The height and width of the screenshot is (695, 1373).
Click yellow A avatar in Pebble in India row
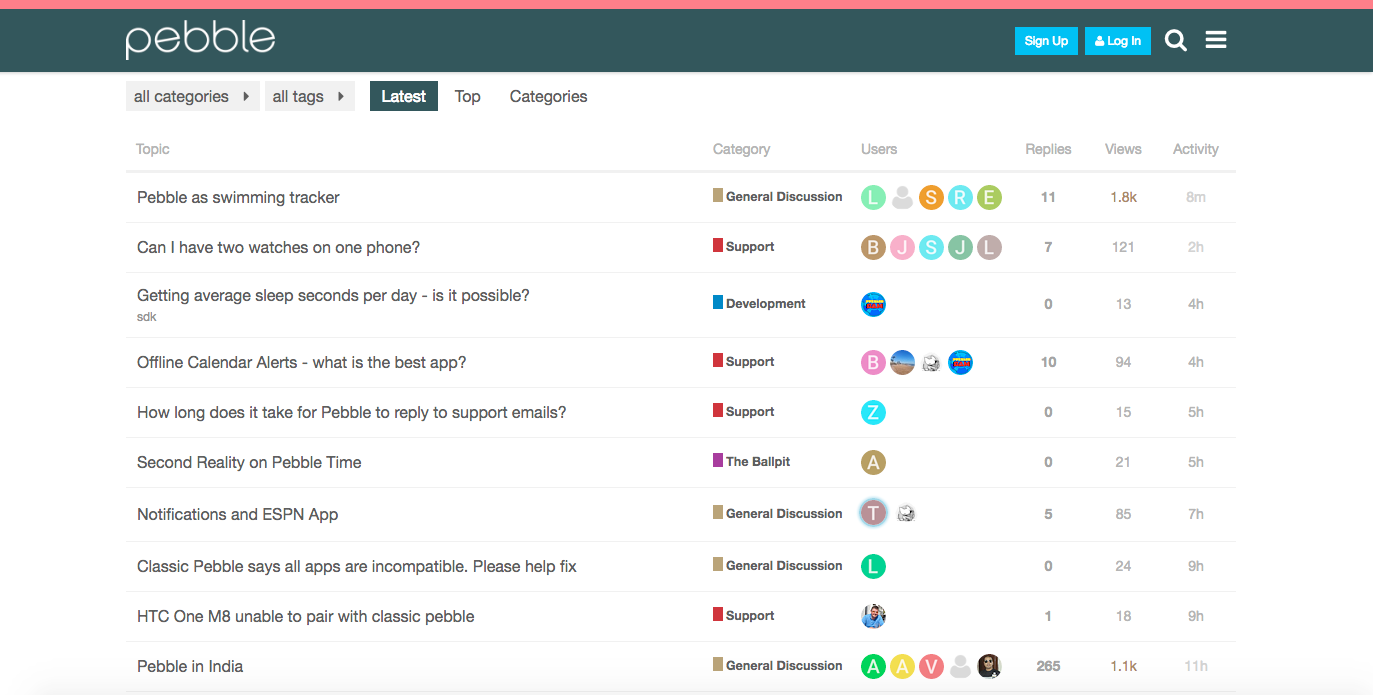902,666
